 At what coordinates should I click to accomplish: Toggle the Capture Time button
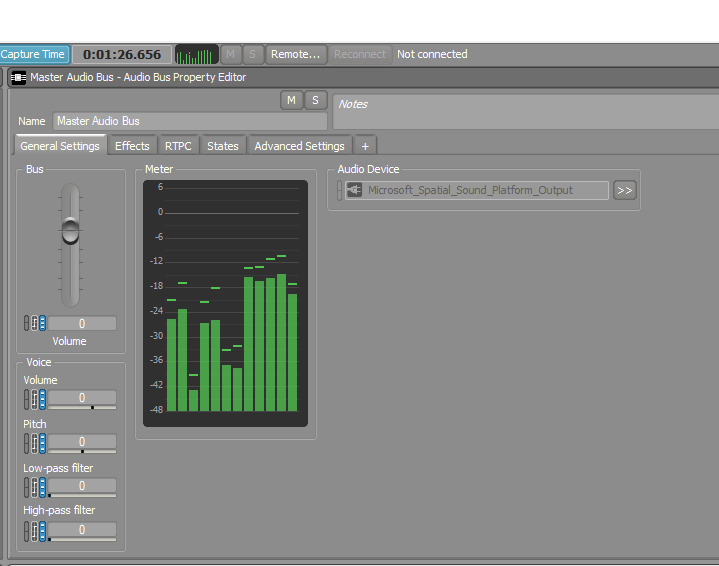pos(34,55)
